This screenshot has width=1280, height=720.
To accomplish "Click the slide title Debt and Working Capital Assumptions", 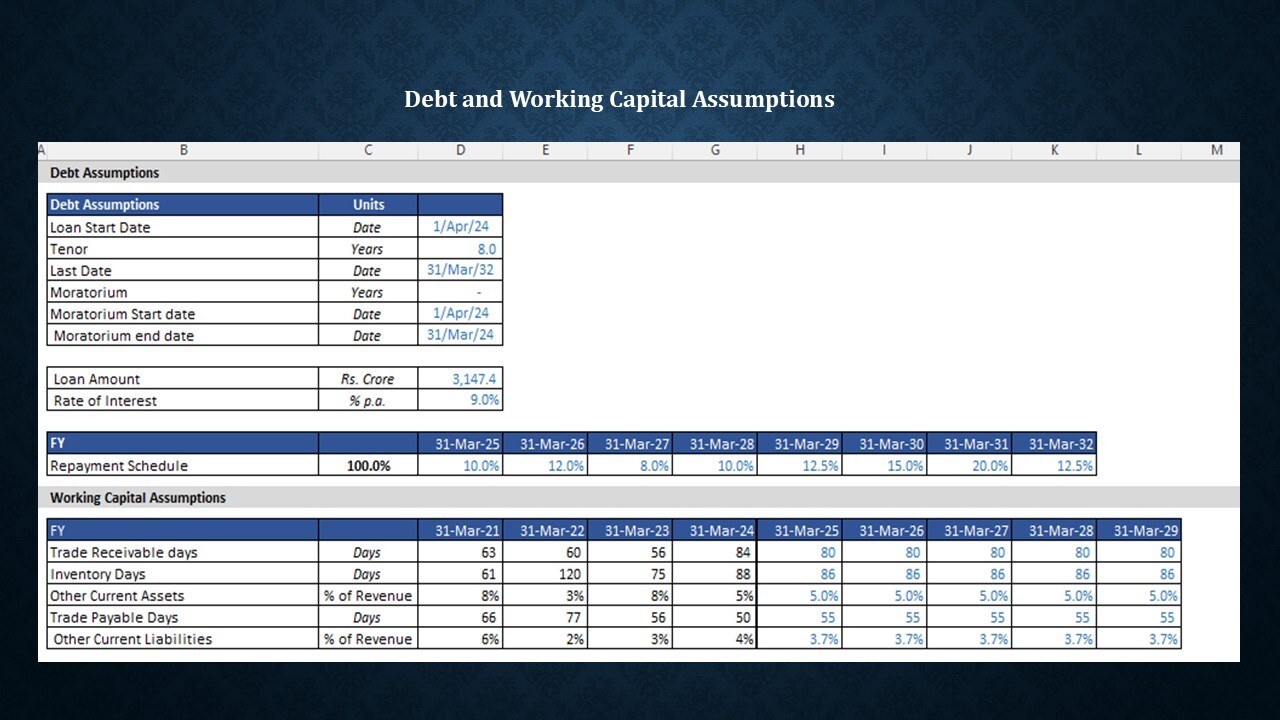I will pyautogui.click(x=619, y=99).
